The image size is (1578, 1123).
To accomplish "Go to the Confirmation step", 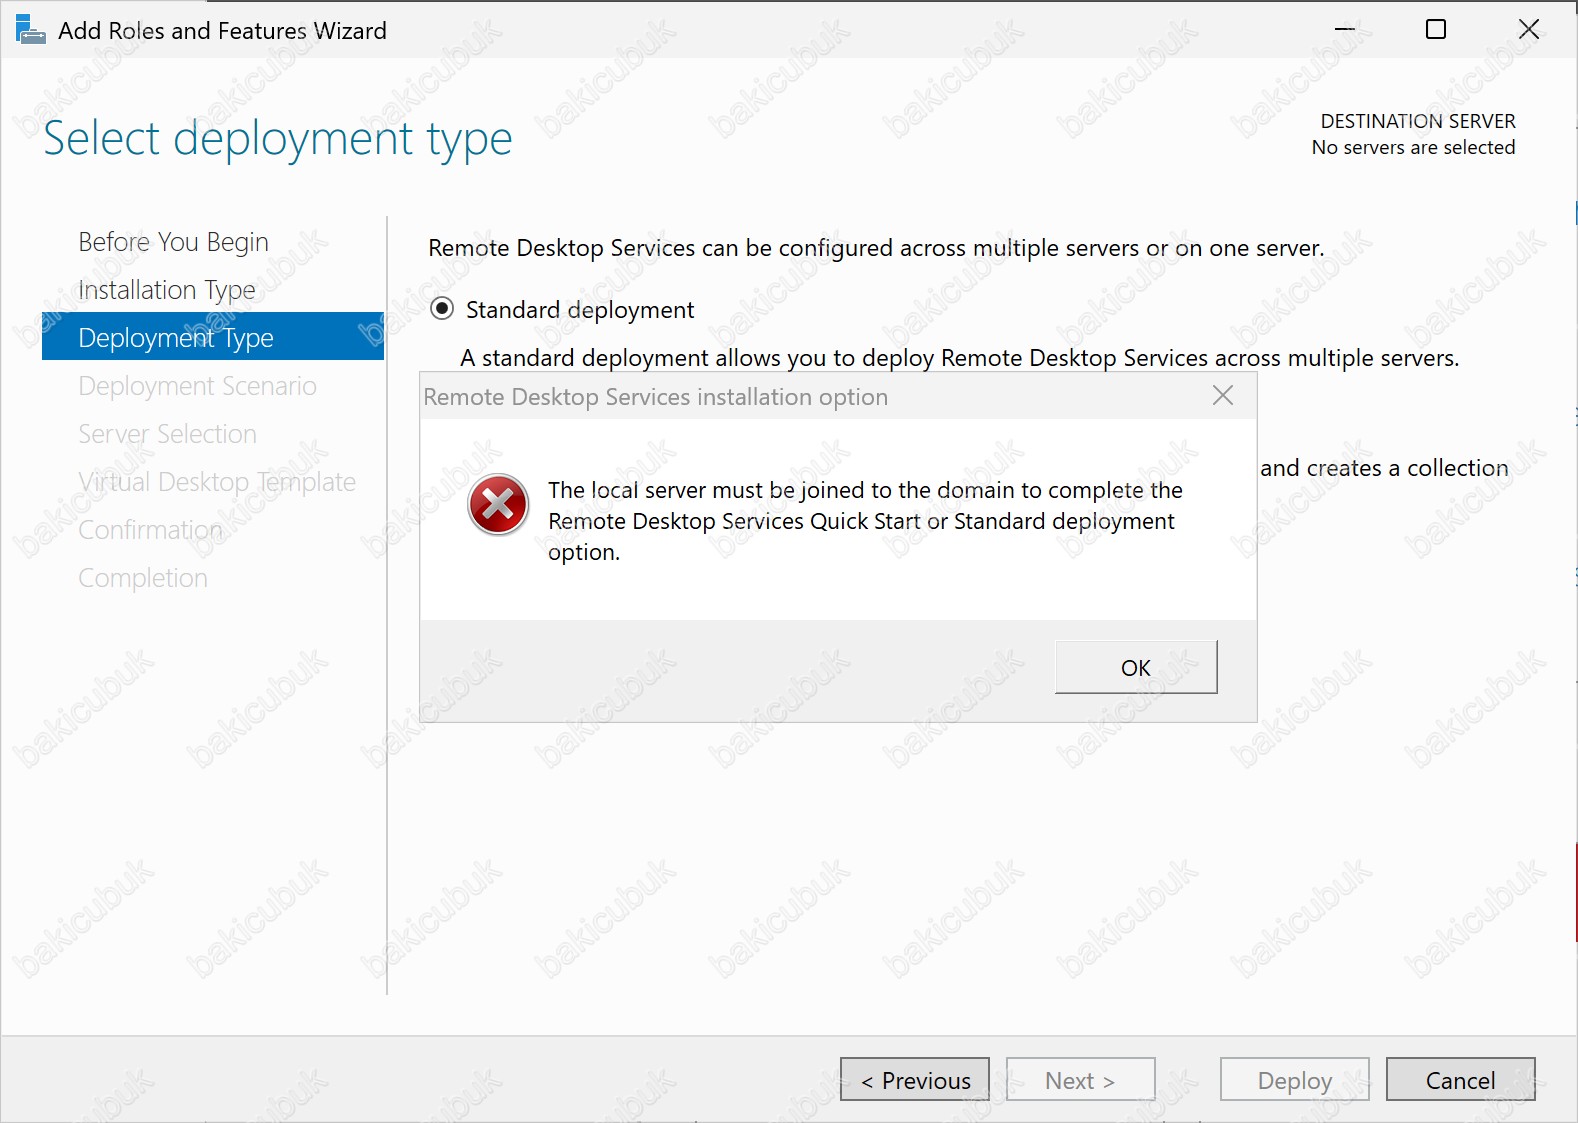I will [150, 530].
